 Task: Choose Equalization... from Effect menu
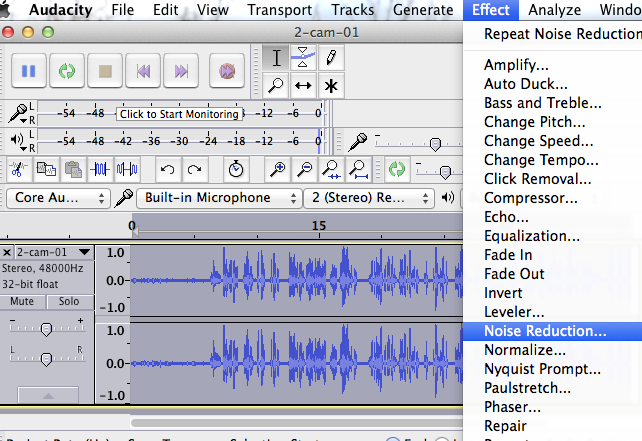click(552, 236)
